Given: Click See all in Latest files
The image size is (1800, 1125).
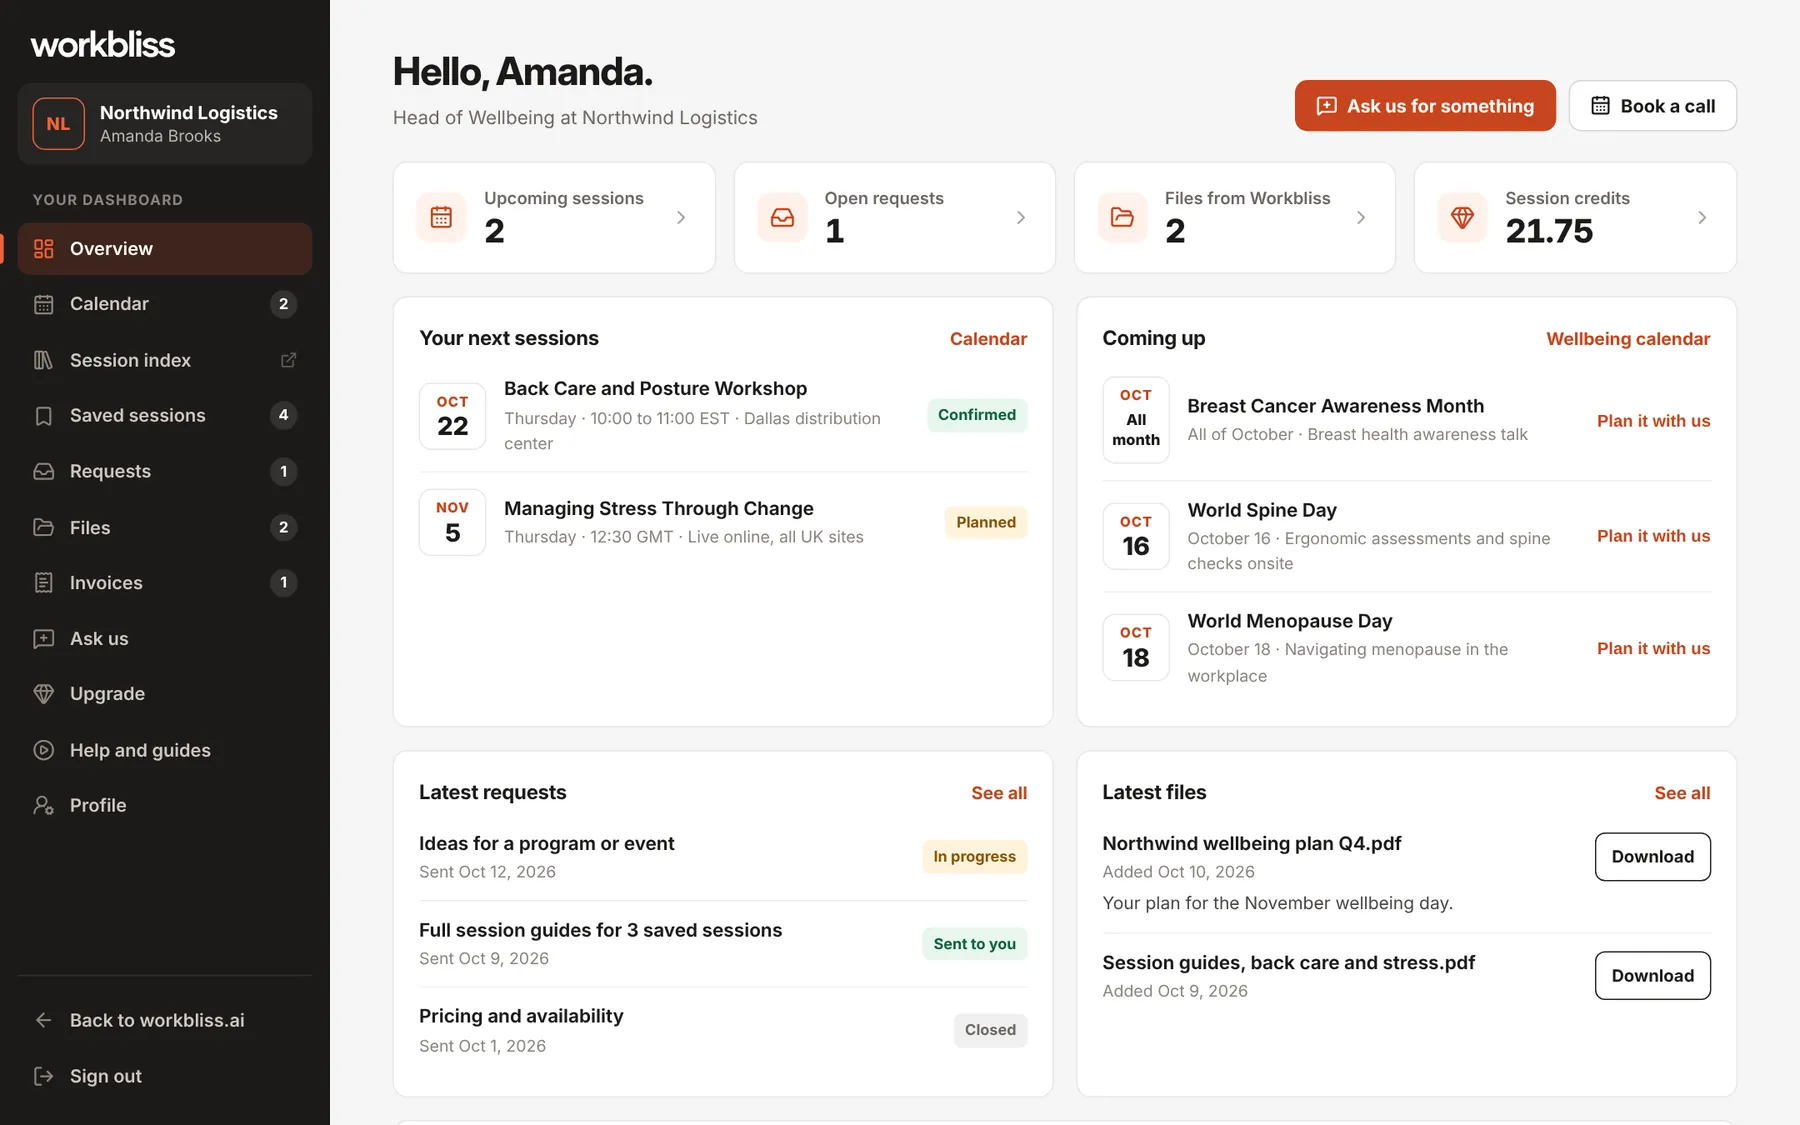Looking at the screenshot, I should (1682, 793).
